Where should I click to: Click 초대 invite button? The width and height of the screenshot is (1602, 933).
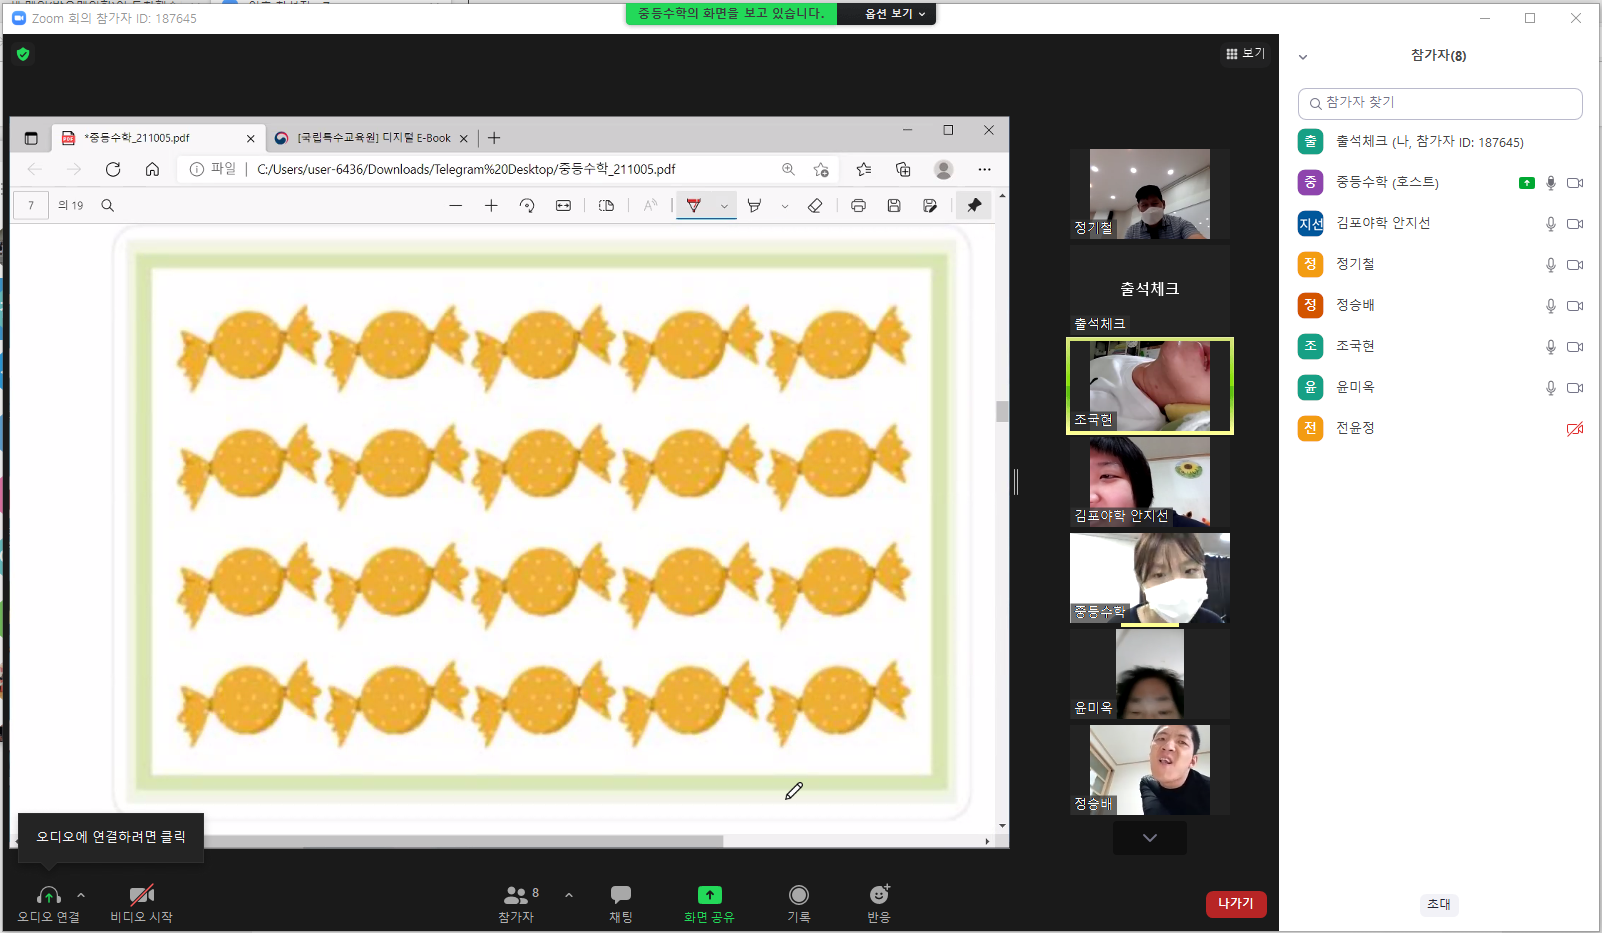[1439, 904]
